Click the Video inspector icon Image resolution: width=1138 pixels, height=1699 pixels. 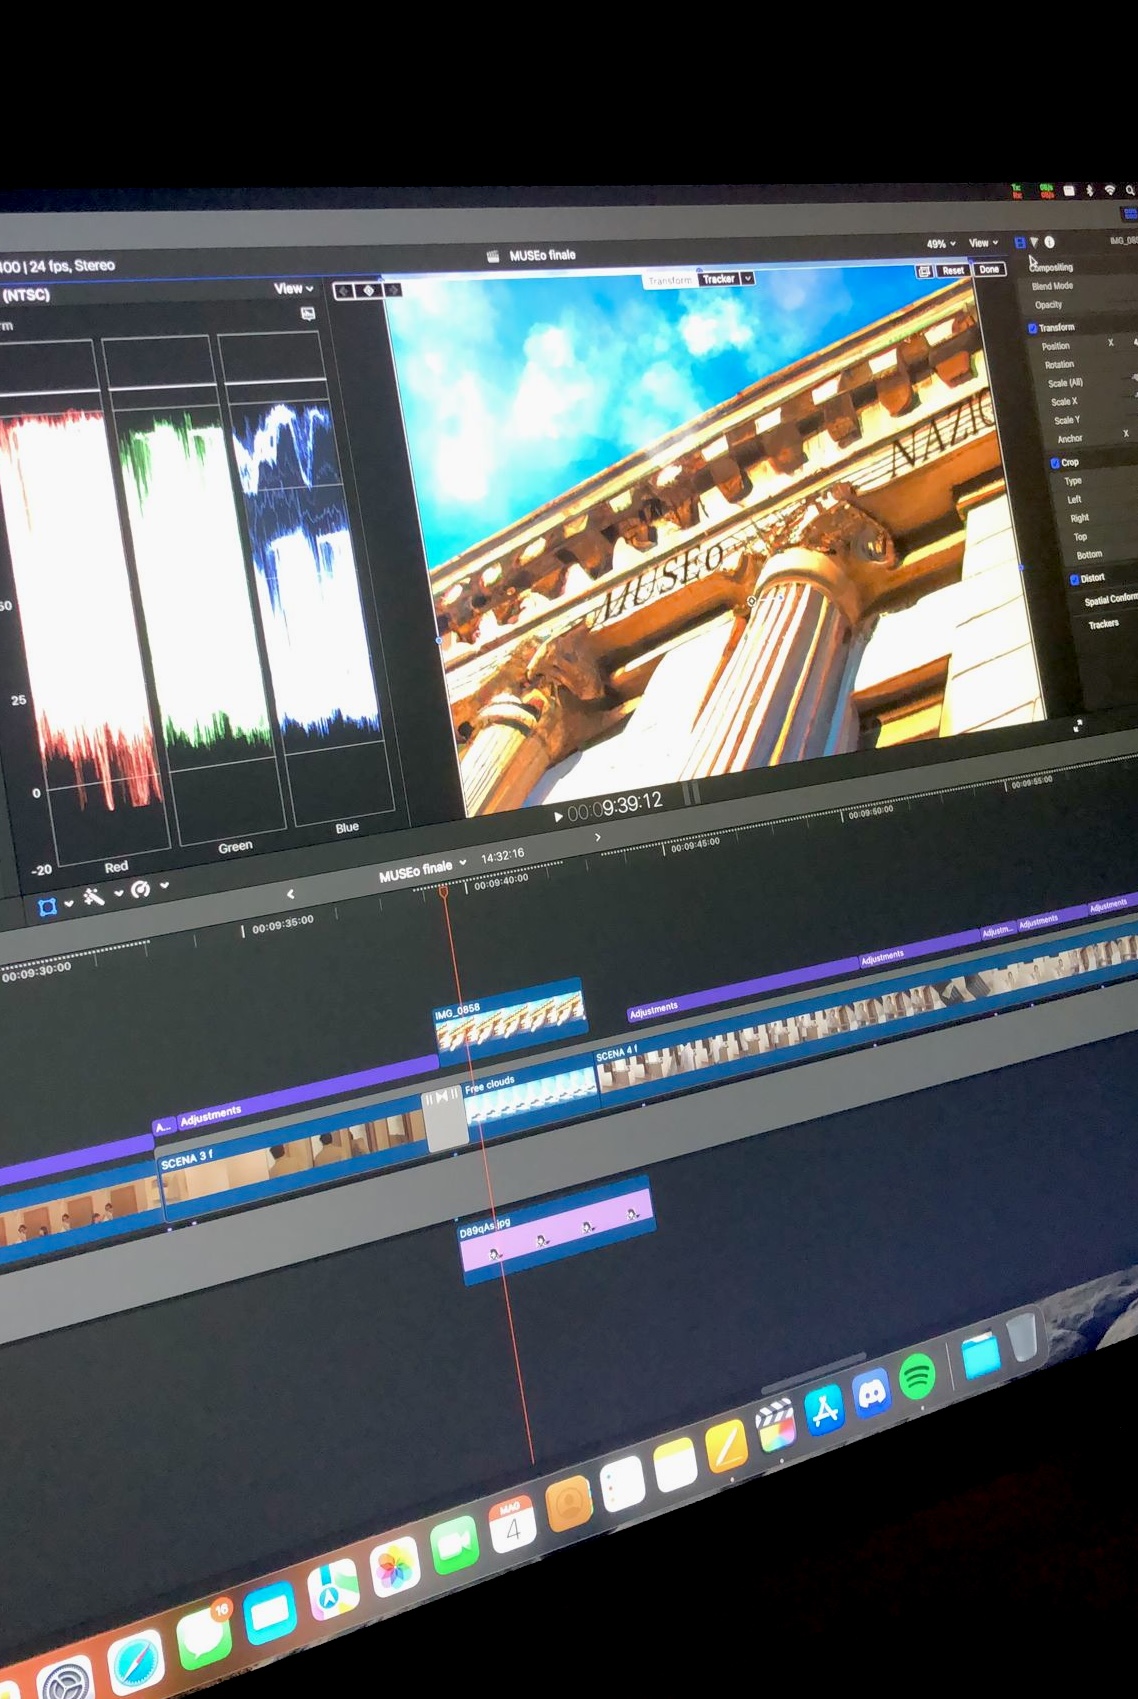(1019, 242)
